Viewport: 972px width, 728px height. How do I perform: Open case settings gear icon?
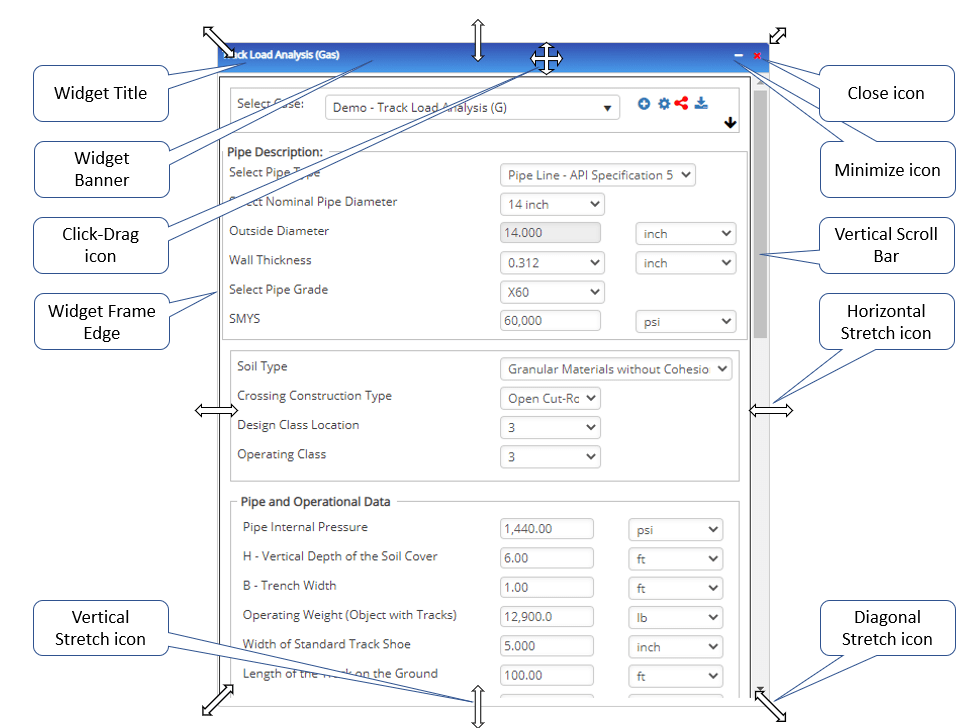(x=664, y=104)
